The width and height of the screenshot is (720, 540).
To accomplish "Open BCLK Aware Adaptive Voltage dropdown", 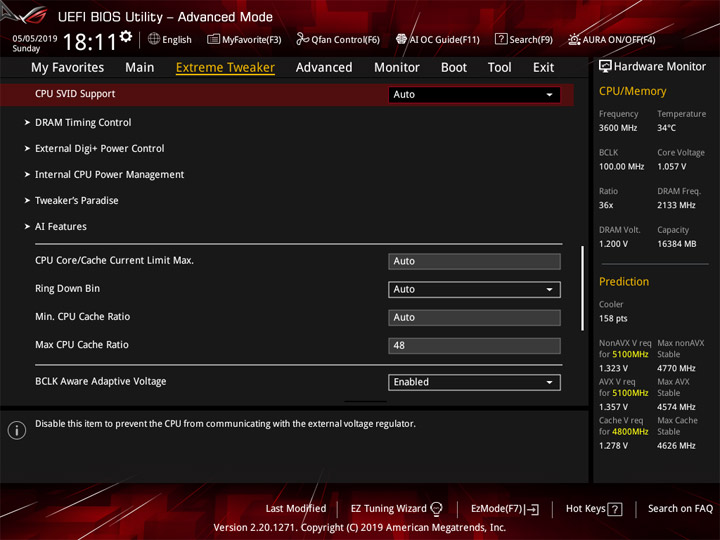I will [474, 382].
